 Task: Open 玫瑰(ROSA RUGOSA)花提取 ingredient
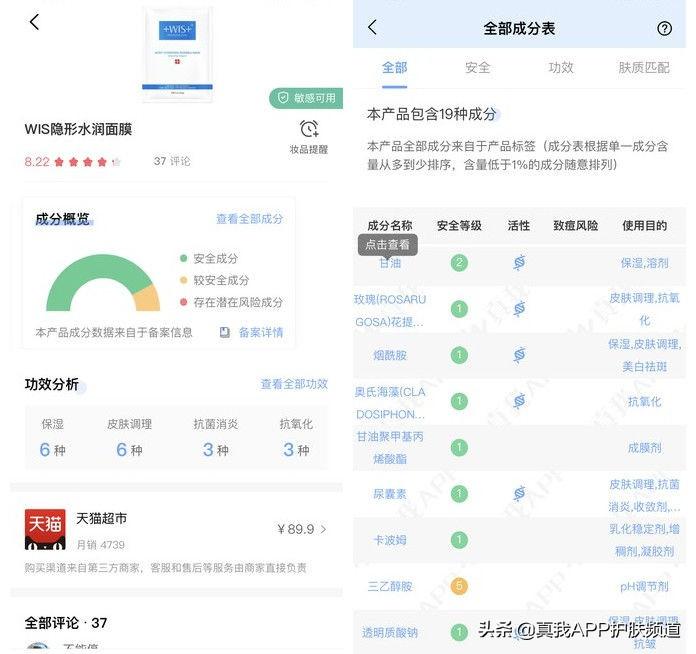click(x=390, y=310)
